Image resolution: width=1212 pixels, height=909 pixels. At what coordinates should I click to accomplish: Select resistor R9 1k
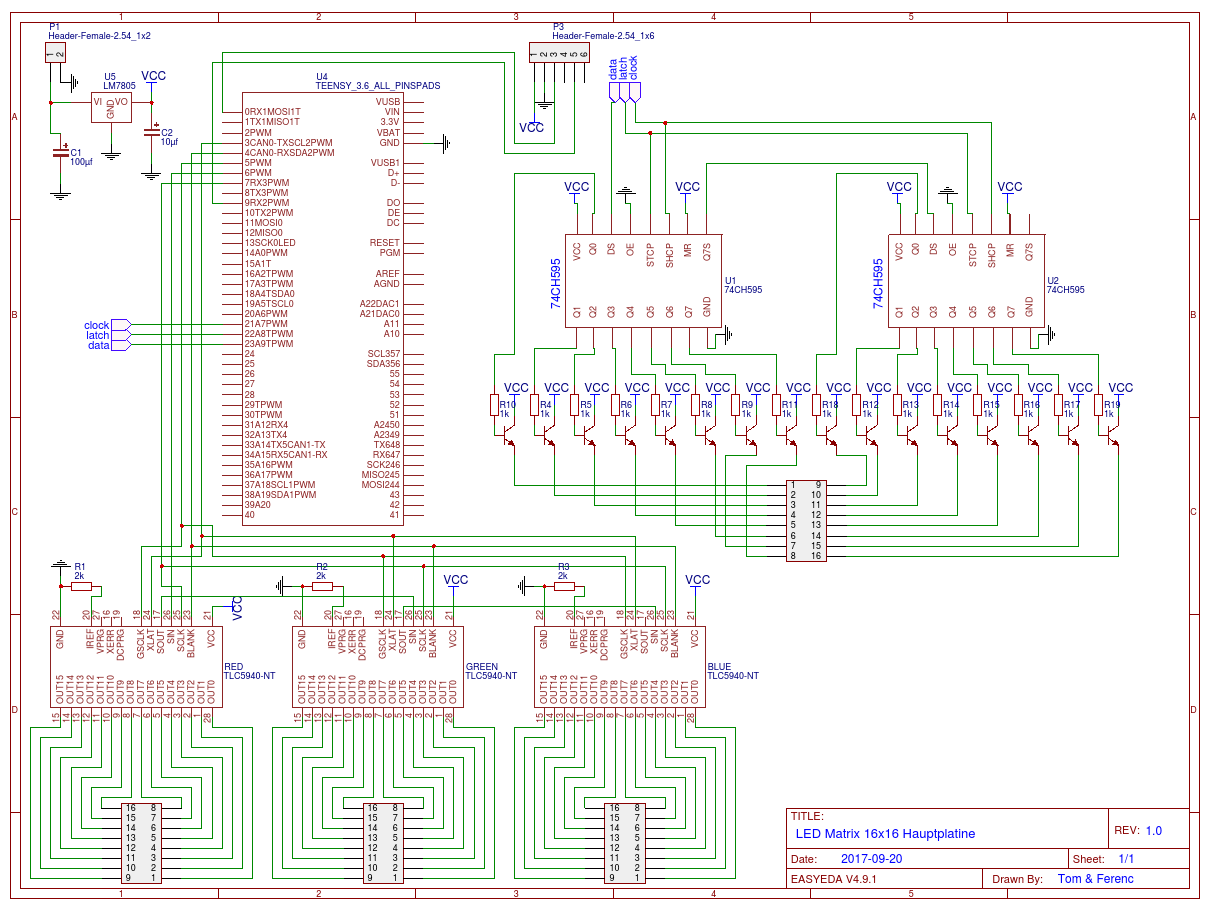click(736, 405)
